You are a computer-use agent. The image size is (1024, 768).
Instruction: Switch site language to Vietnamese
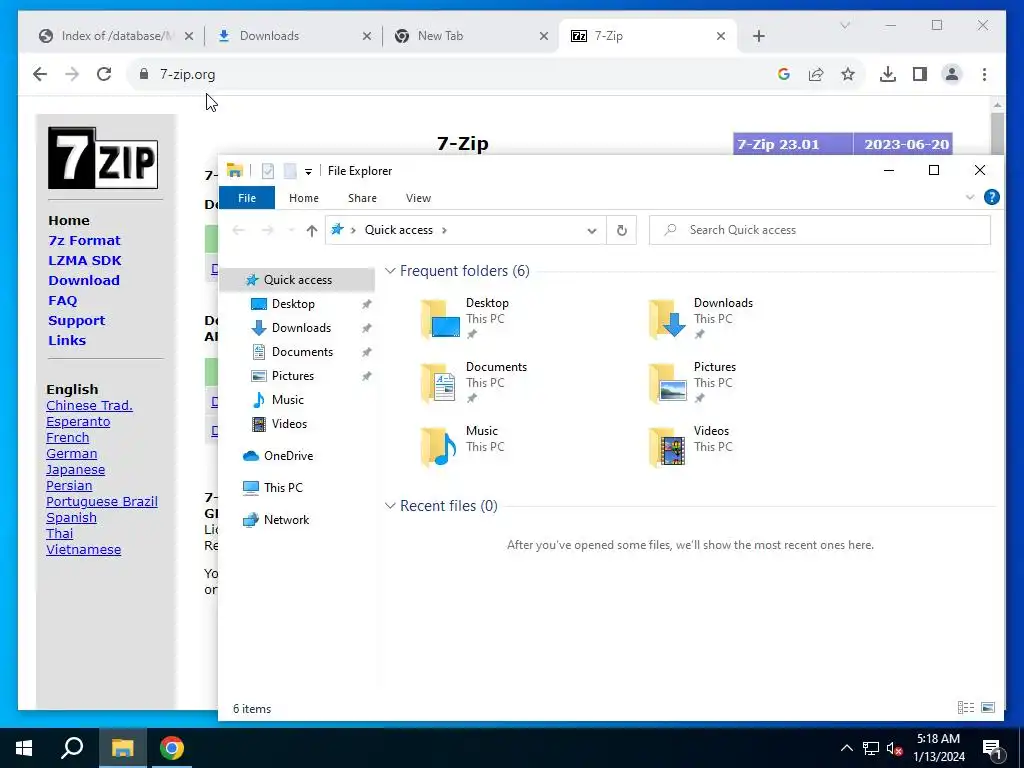click(84, 549)
